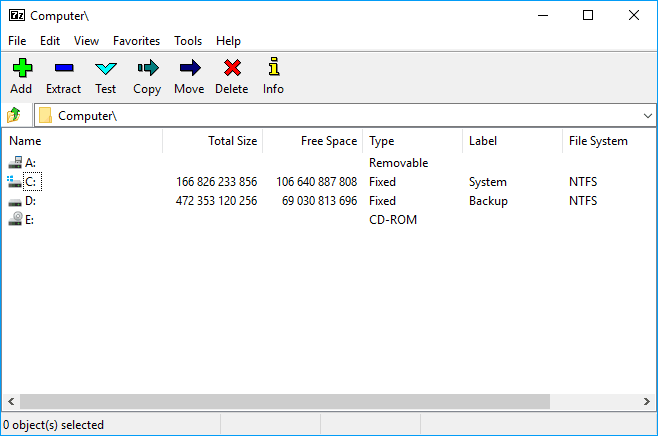Click the green Add plus icon
Image resolution: width=658 pixels, height=436 pixels.
click(x=22, y=68)
